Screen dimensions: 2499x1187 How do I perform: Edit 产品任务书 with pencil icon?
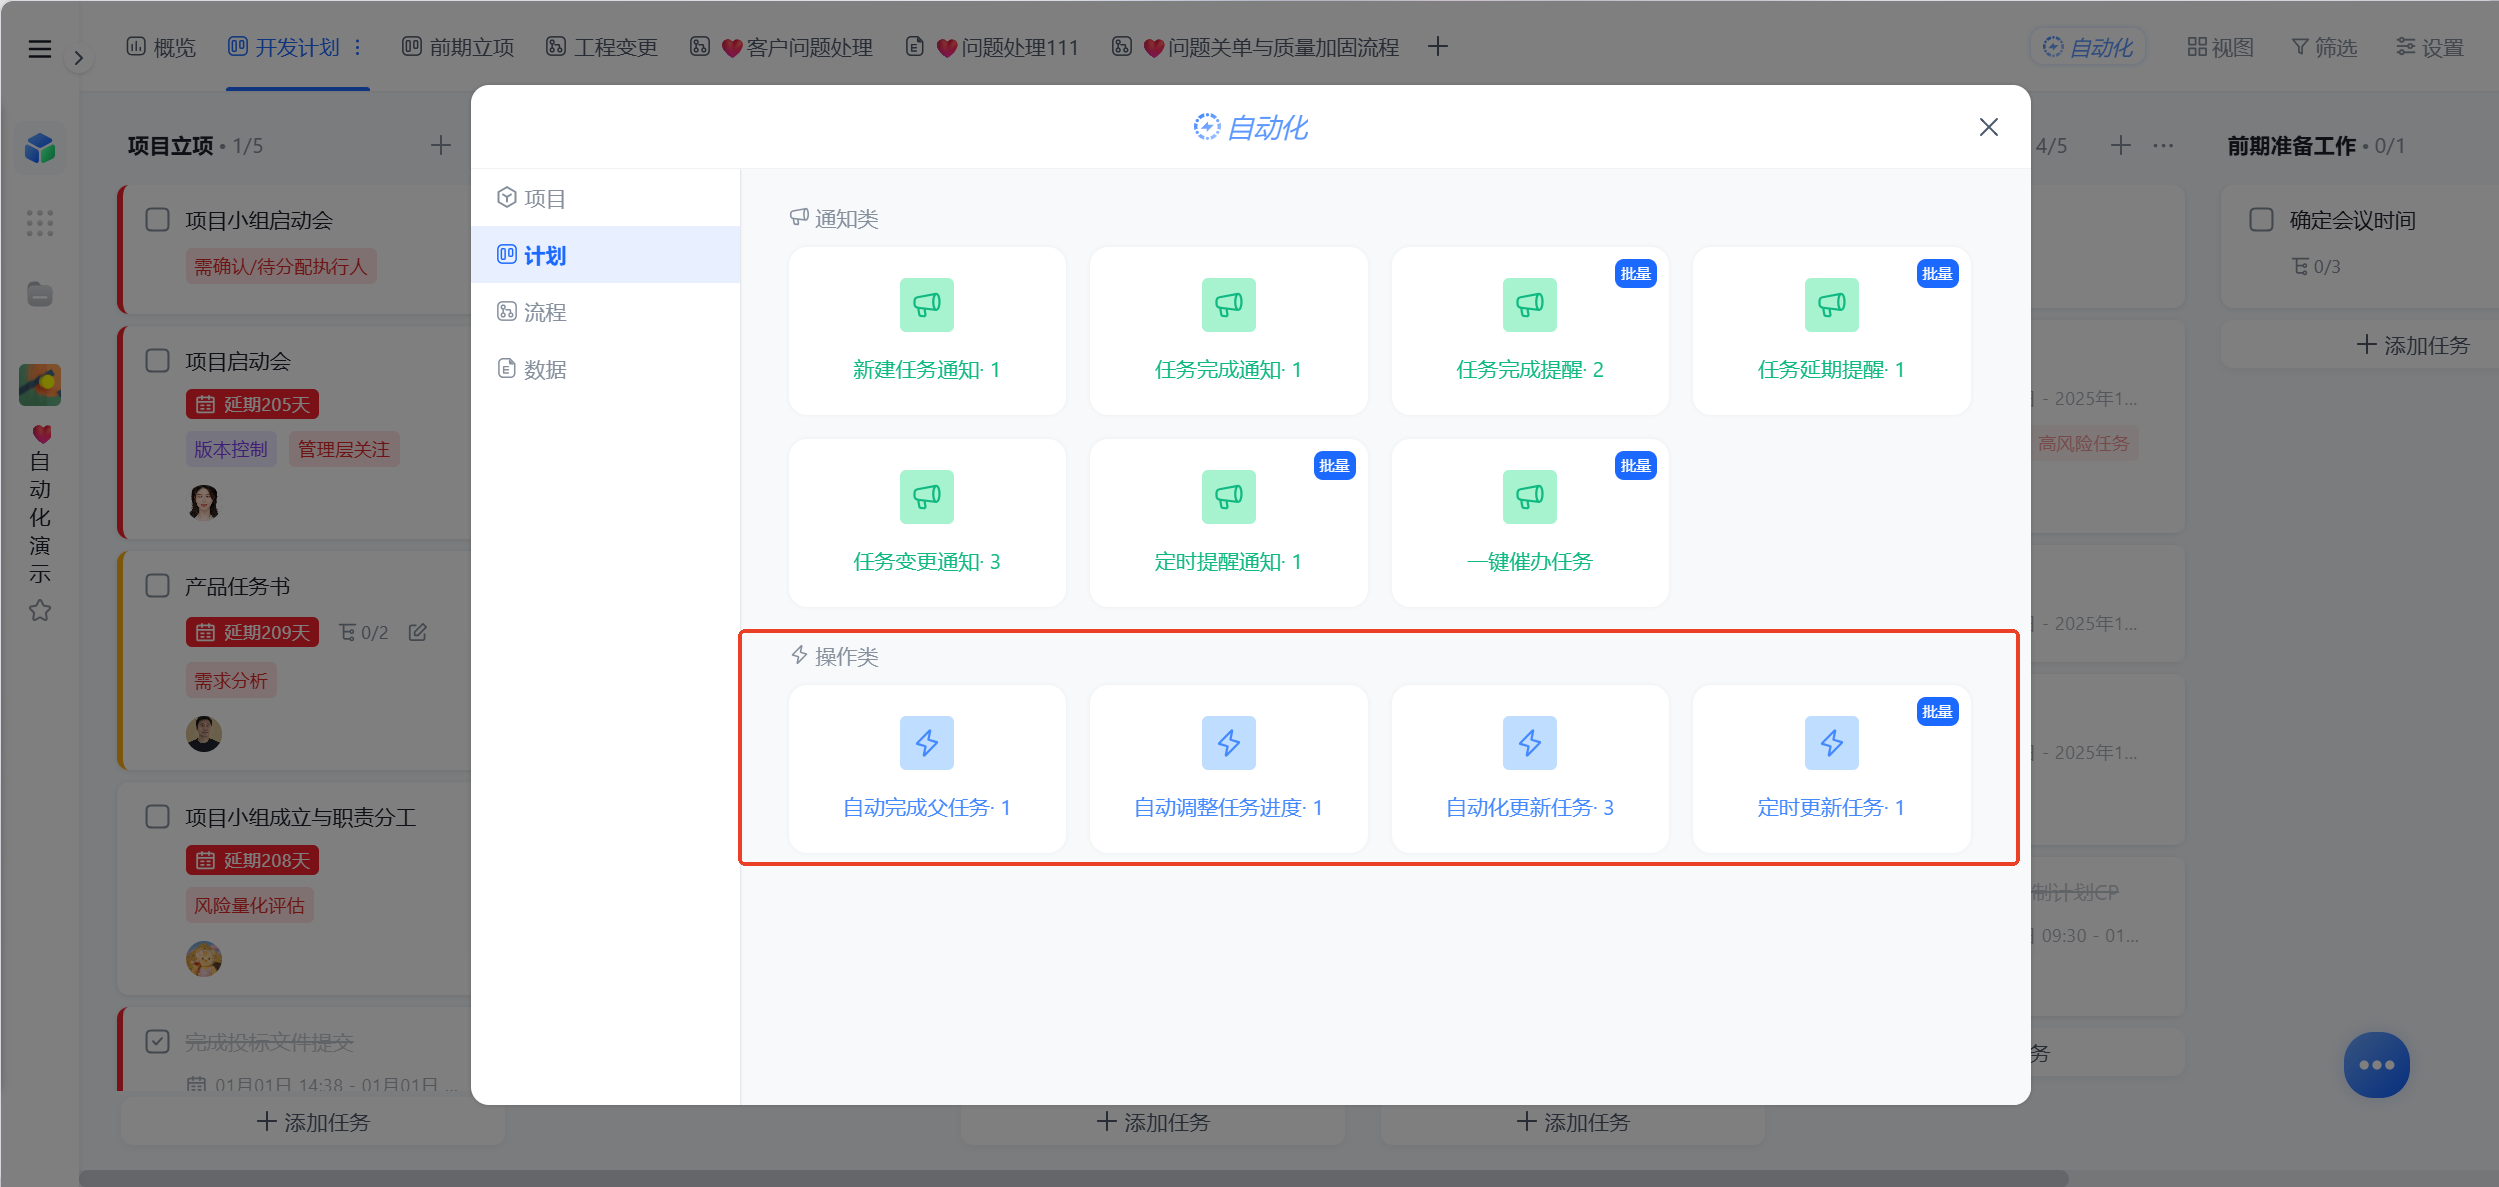(418, 632)
